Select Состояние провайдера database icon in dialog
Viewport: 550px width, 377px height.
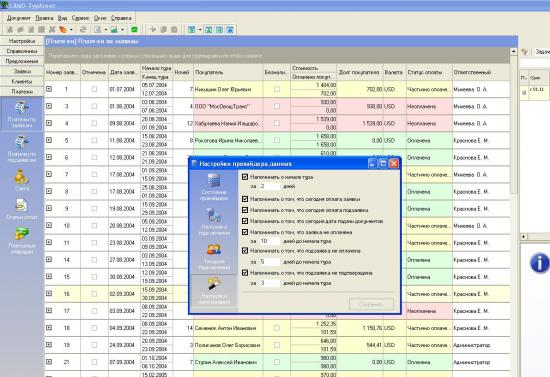pos(214,180)
